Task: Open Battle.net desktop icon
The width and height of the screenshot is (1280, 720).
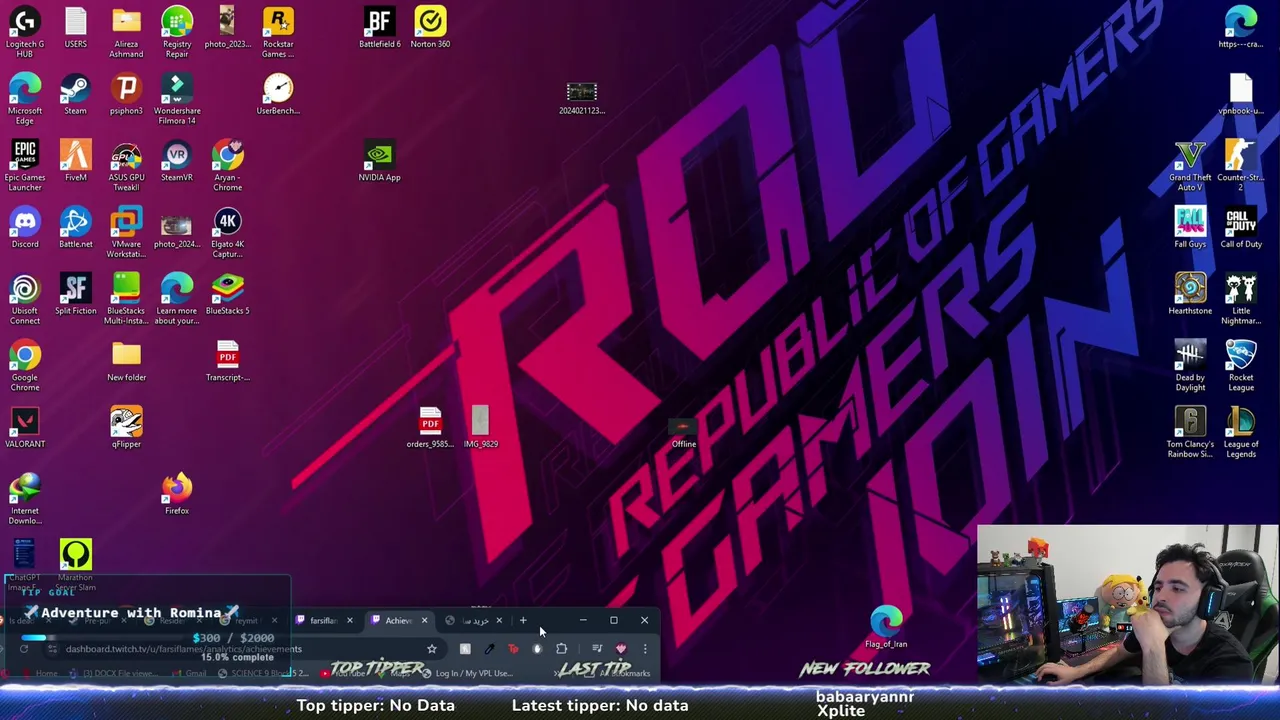Action: click(x=75, y=228)
